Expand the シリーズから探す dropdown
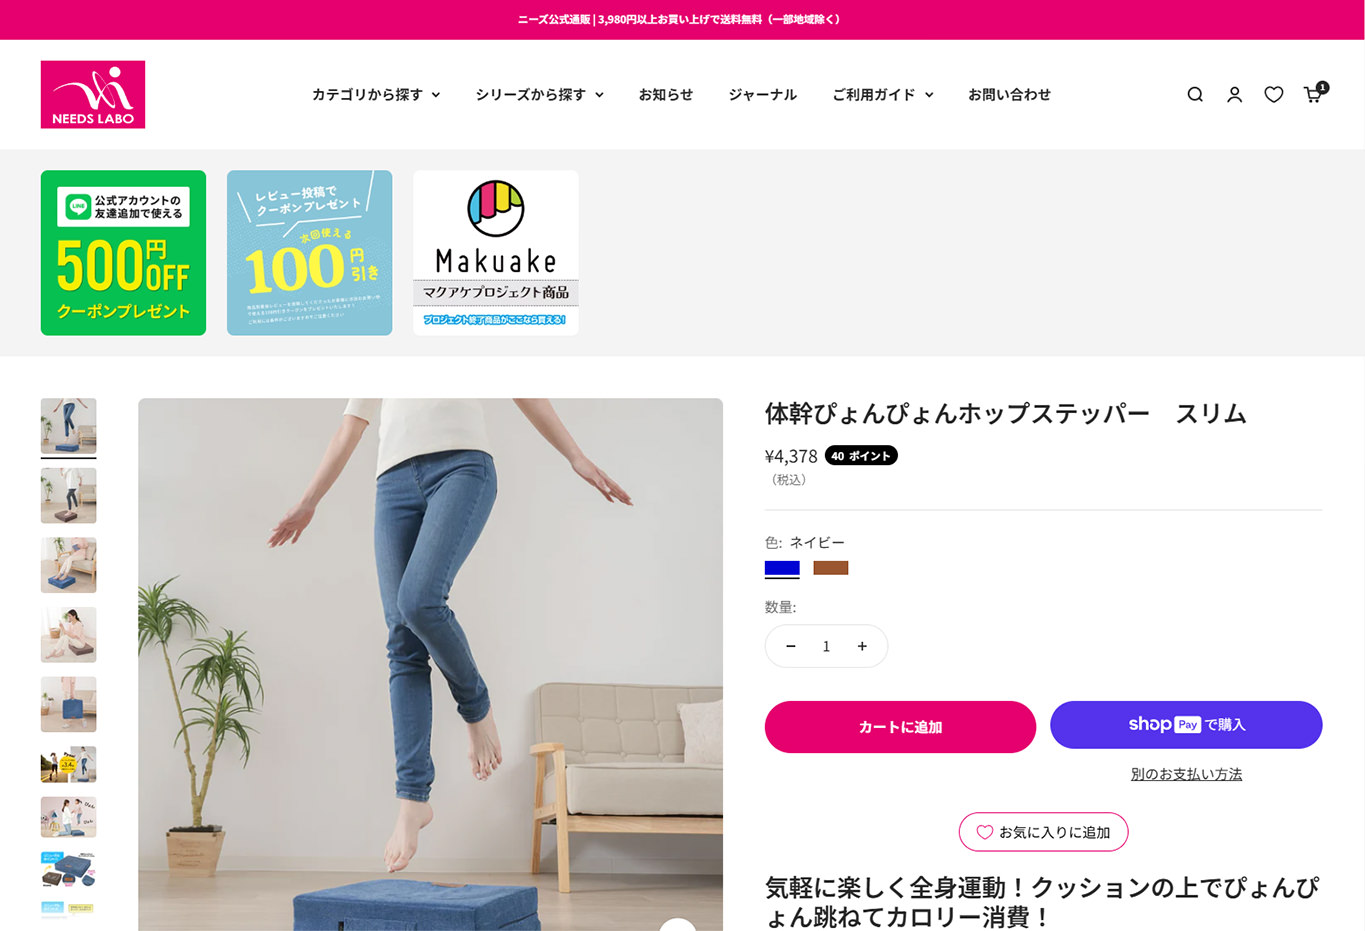The width and height of the screenshot is (1365, 931). point(540,94)
